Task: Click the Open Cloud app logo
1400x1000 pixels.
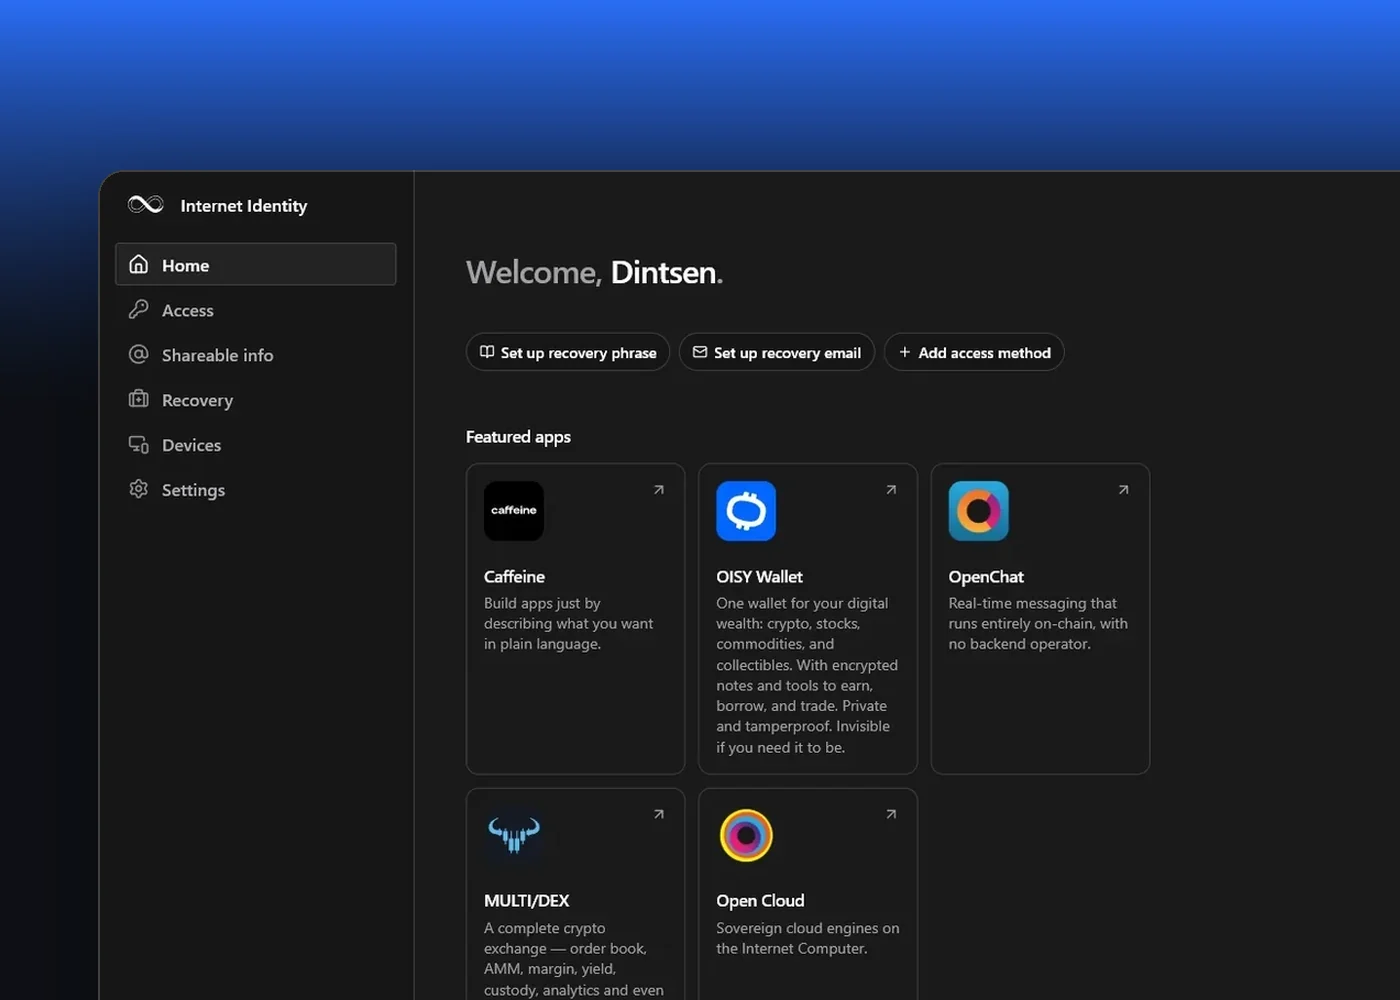Action: tap(746, 835)
